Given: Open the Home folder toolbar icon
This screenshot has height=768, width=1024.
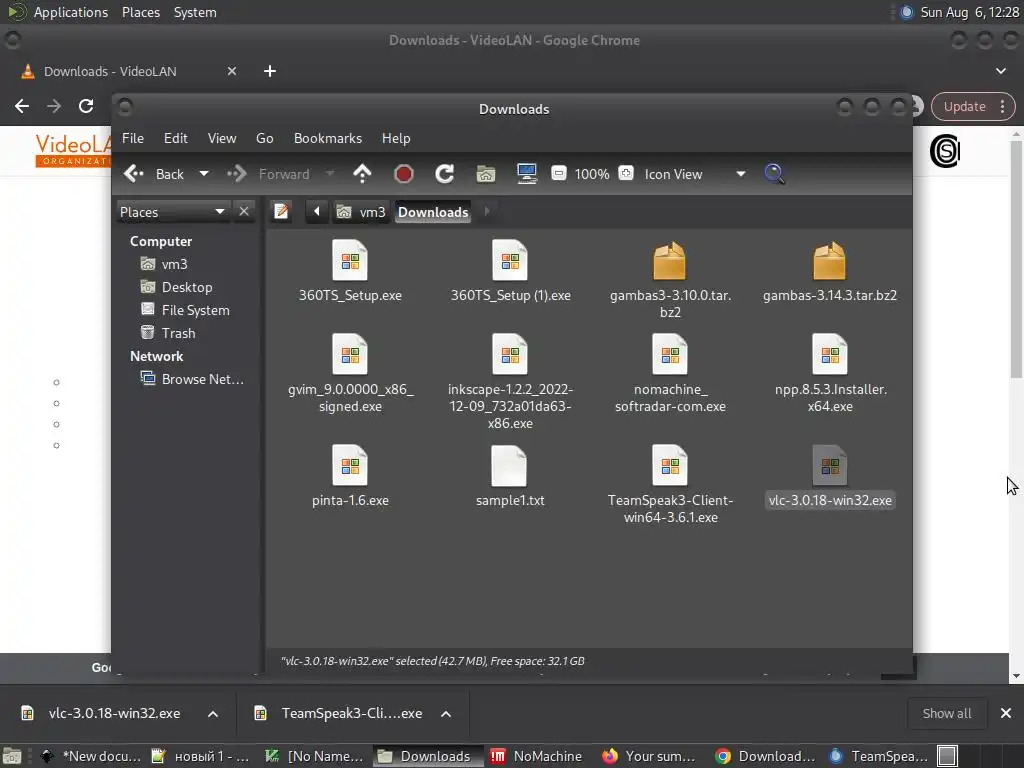Looking at the screenshot, I should 486,174.
